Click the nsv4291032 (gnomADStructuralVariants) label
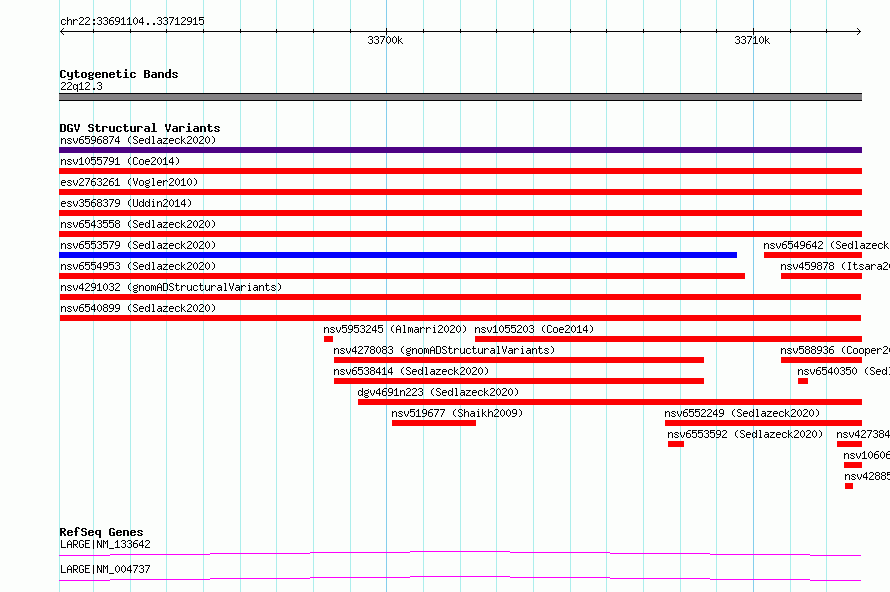890x592 pixels. tap(171, 287)
